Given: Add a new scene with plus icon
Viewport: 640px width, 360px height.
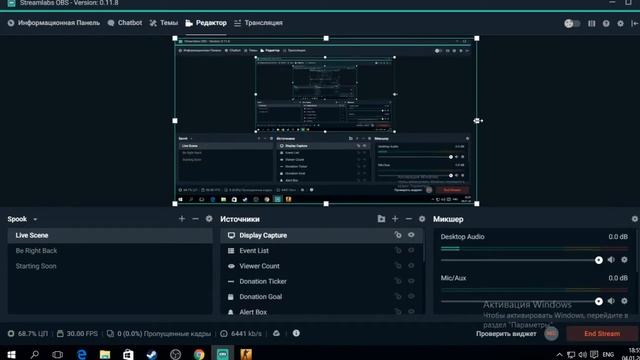Looking at the screenshot, I should pos(182,219).
